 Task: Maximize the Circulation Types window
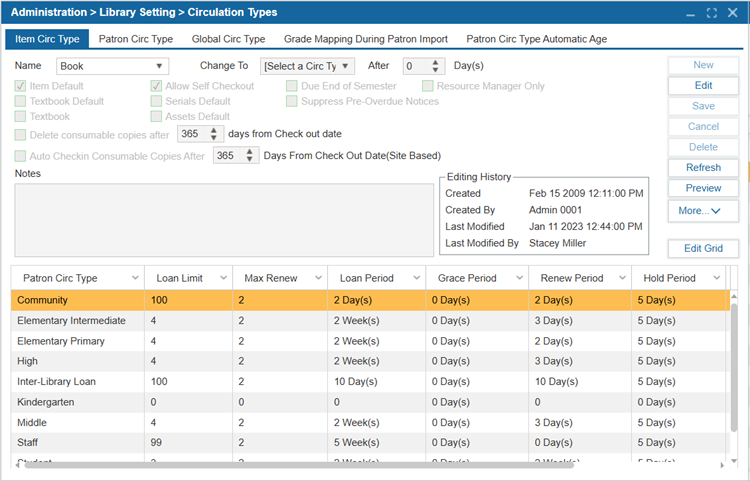[x=711, y=12]
